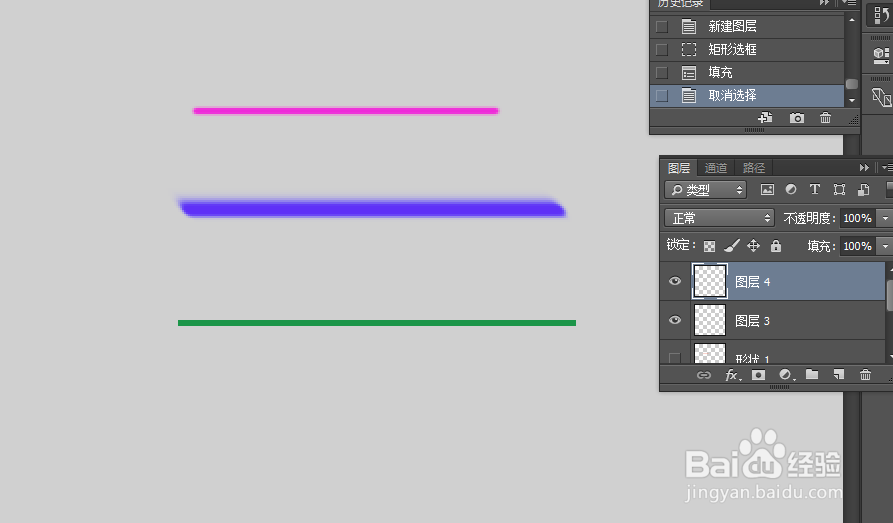Filter layers by text type
This screenshot has width=893, height=523.
[815, 189]
